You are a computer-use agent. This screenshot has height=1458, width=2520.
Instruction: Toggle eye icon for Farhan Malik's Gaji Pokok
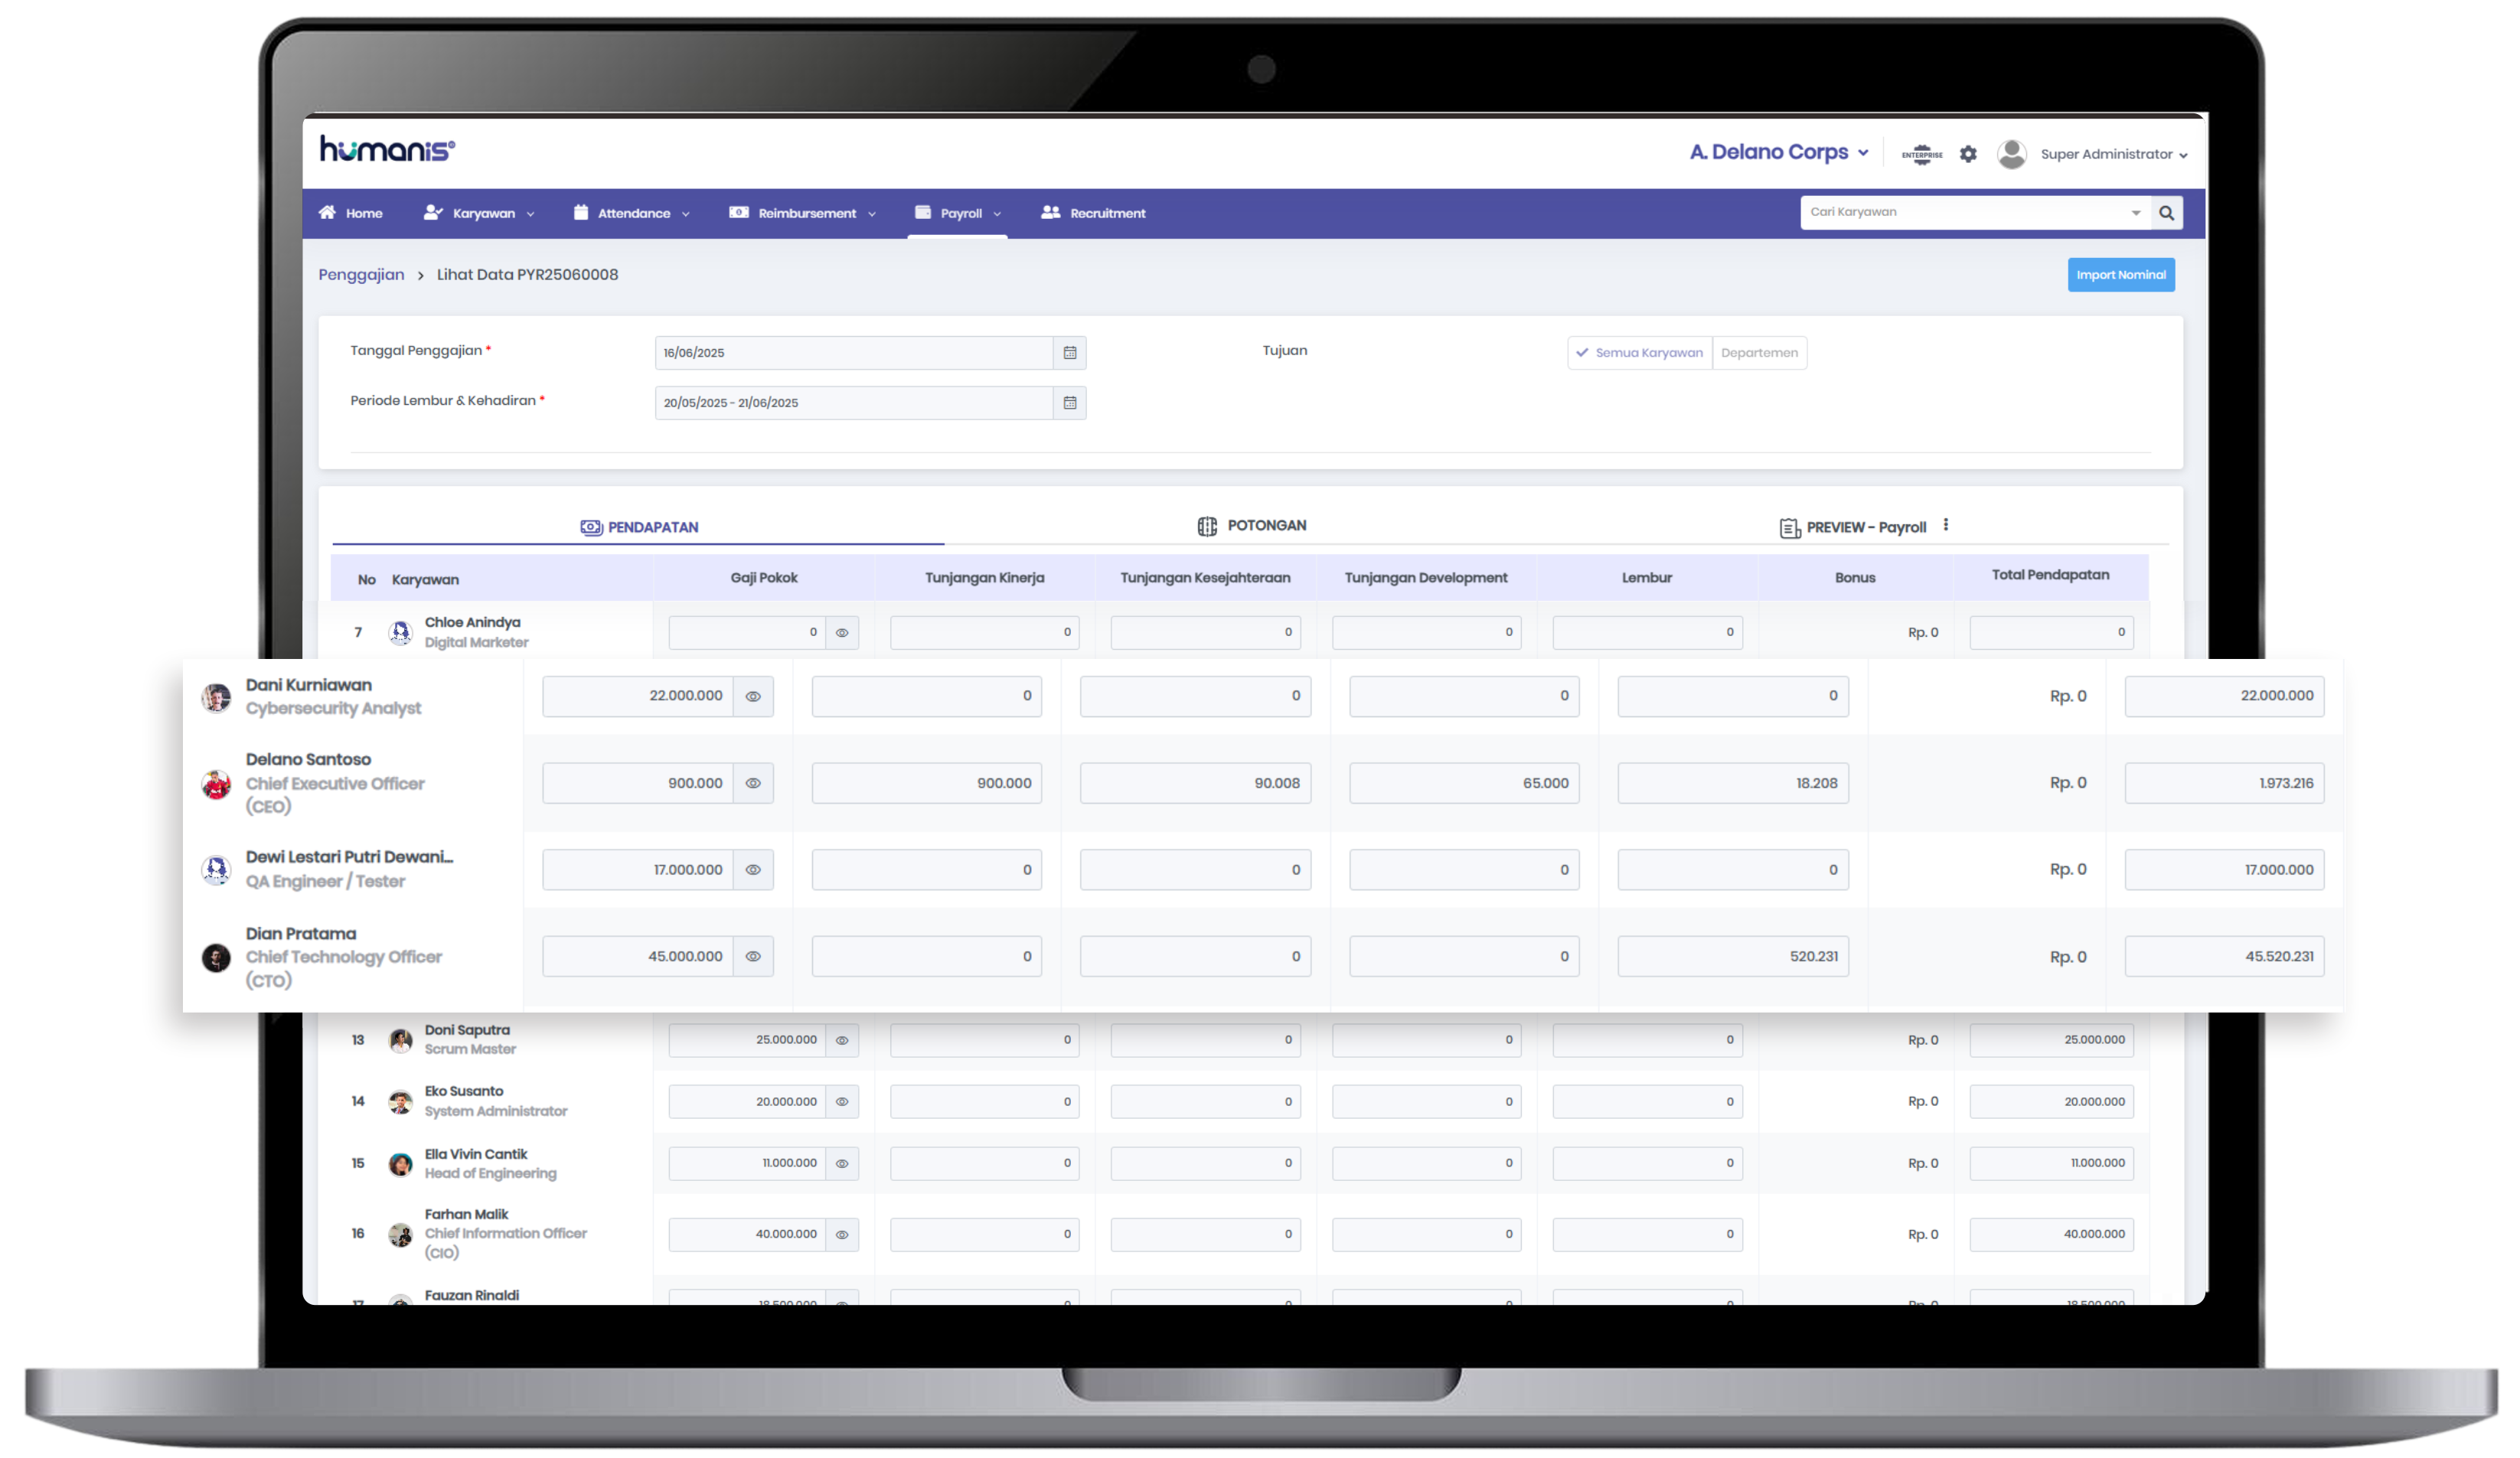842,1235
